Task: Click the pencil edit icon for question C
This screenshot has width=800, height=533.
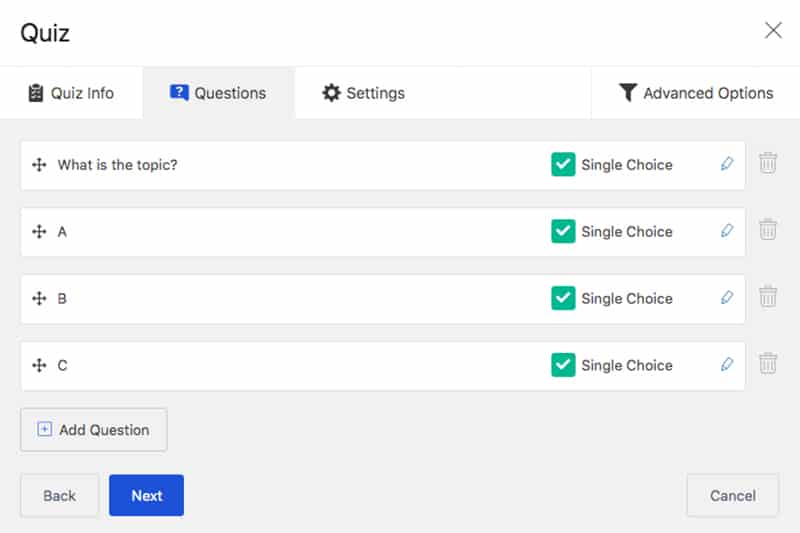Action: pos(727,365)
